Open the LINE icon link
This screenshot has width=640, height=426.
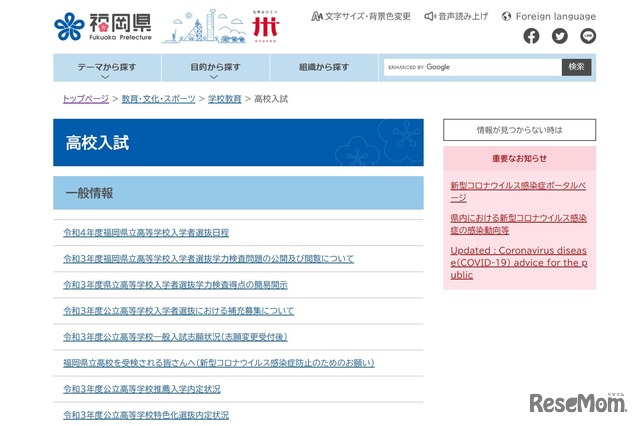click(587, 36)
